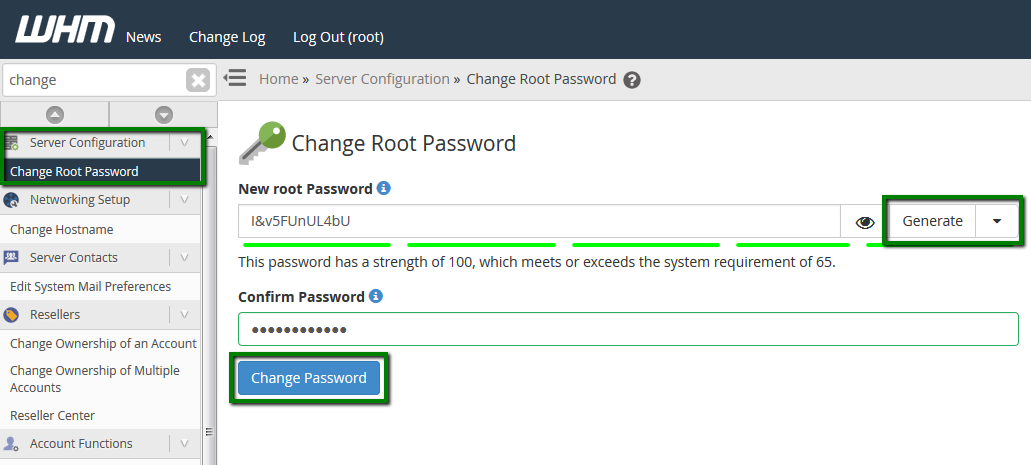Click info icon beside Confirm Password
The width and height of the screenshot is (1031, 465).
(x=376, y=296)
